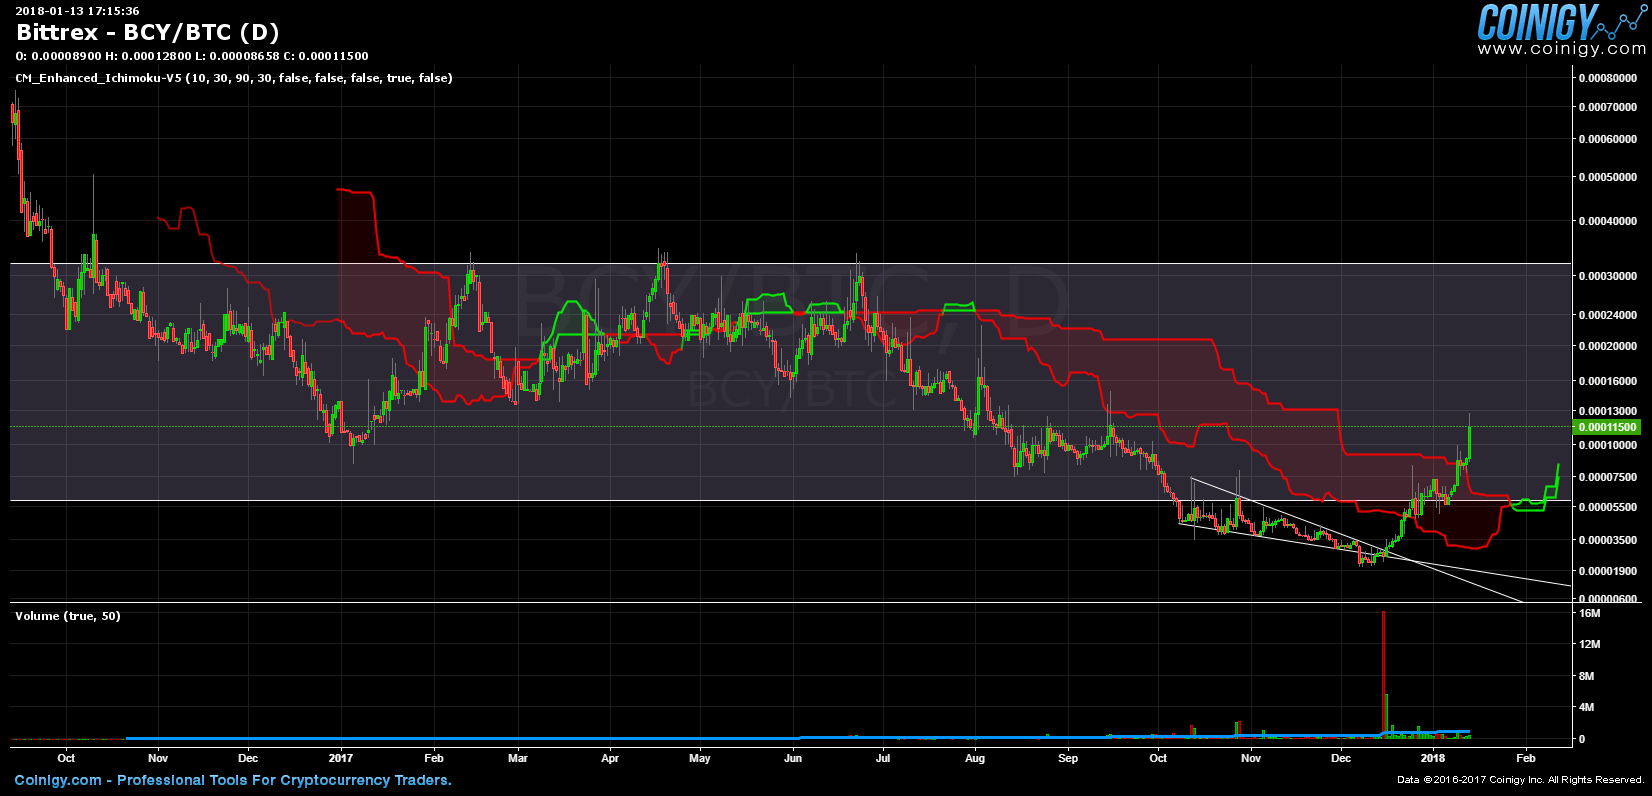Screen dimensions: 1652x796
Task: Click the Aug label on time axis
Action: click(x=975, y=758)
